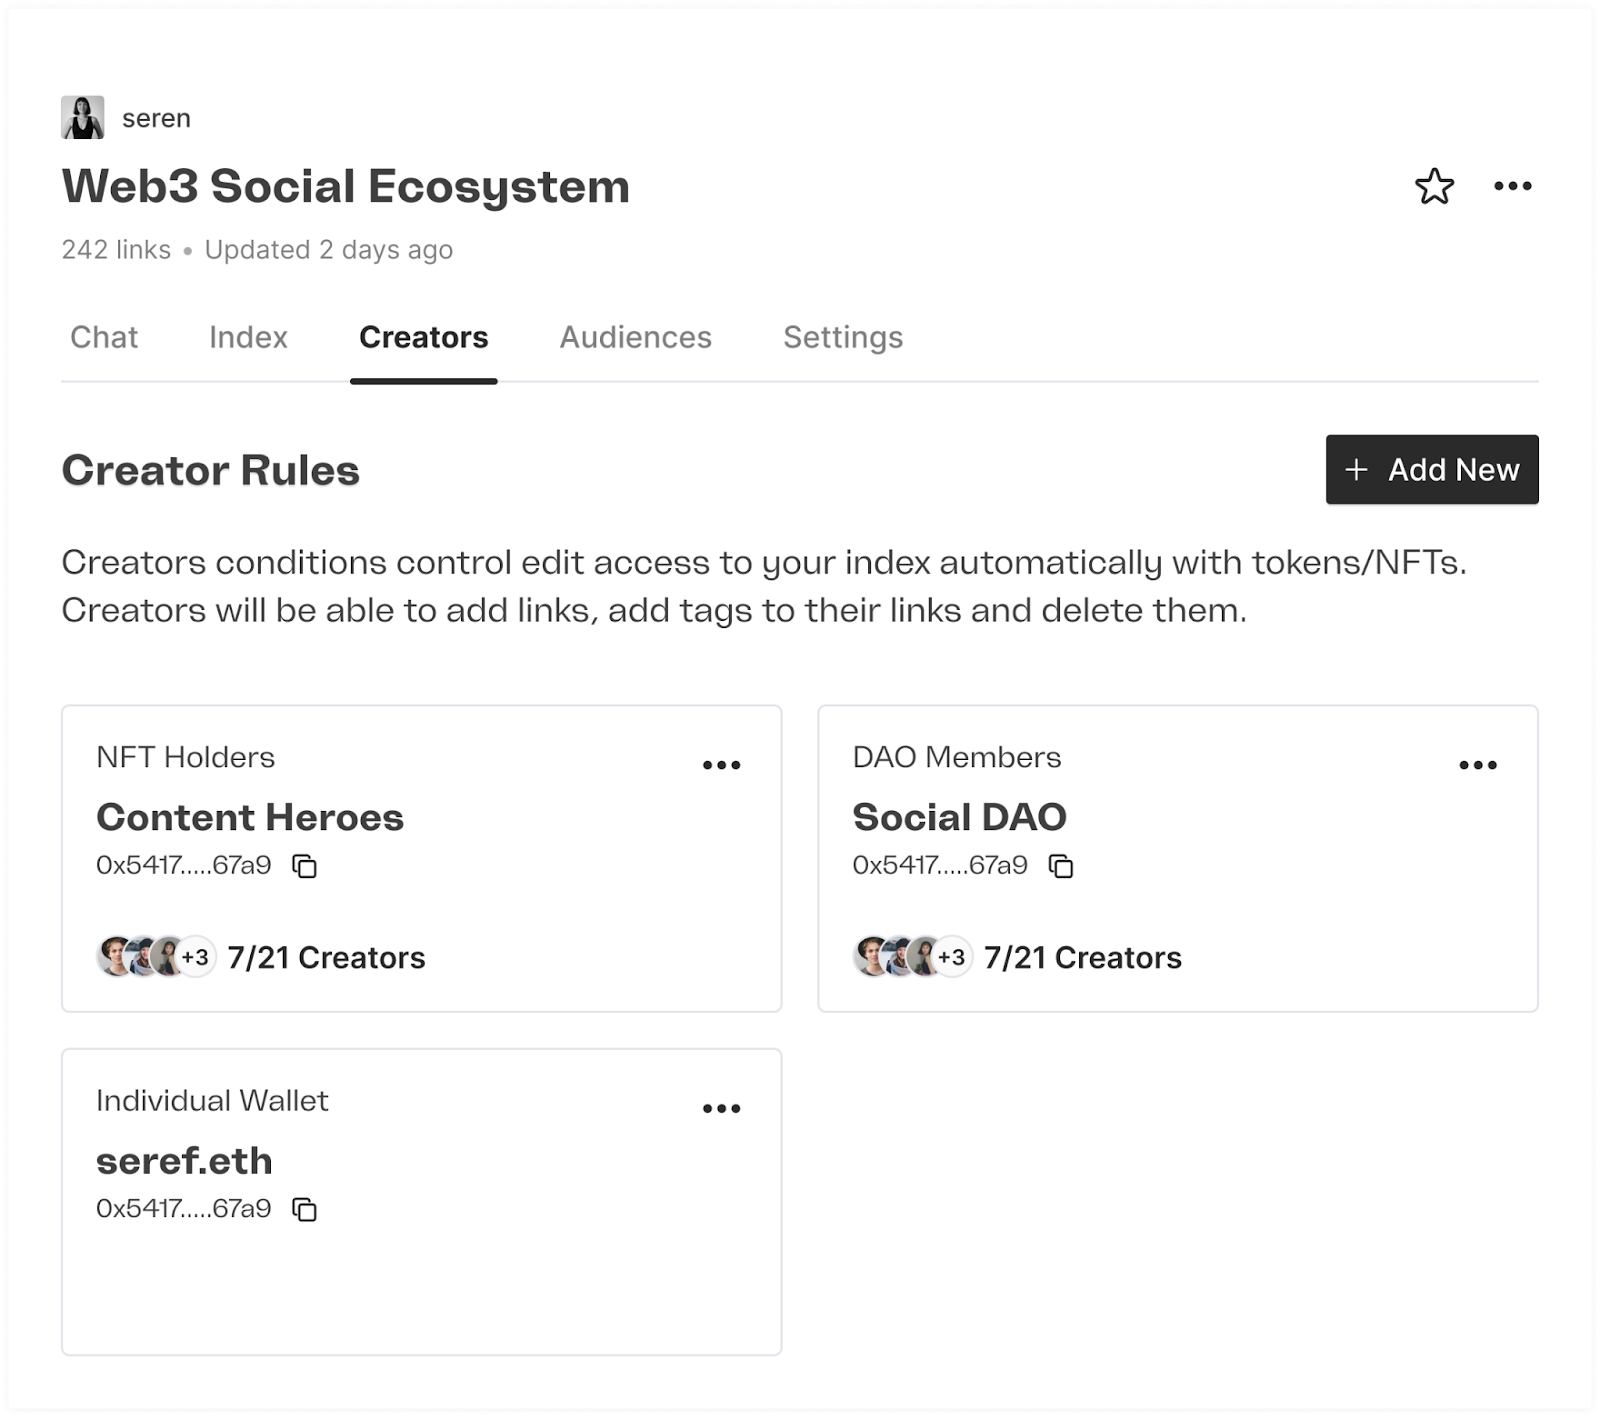
Task: Click the Social DAO rule title
Action: 959,818
